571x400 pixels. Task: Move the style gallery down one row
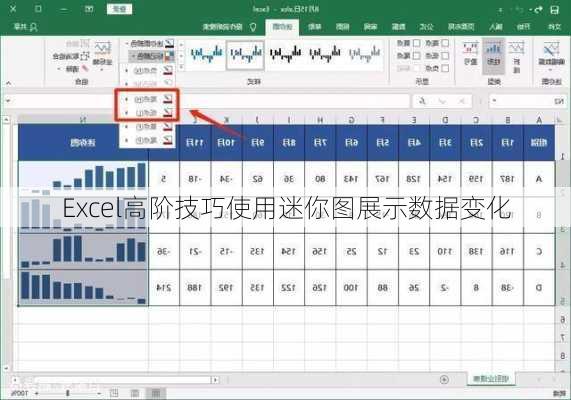[181, 56]
